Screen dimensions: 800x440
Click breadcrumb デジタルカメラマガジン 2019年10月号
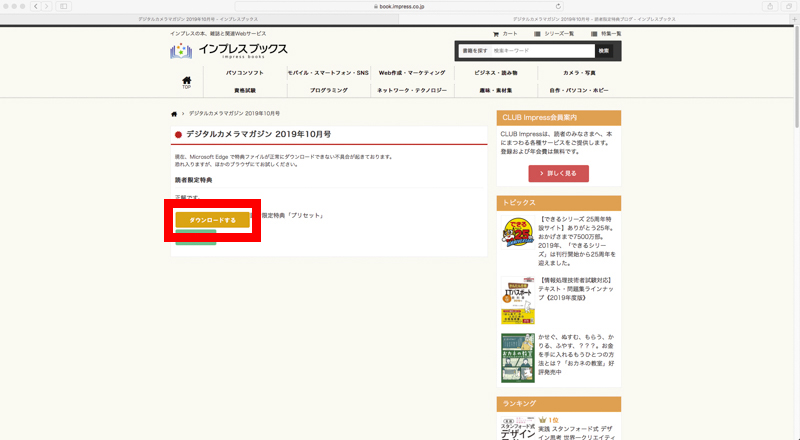pyautogui.click(x=234, y=113)
